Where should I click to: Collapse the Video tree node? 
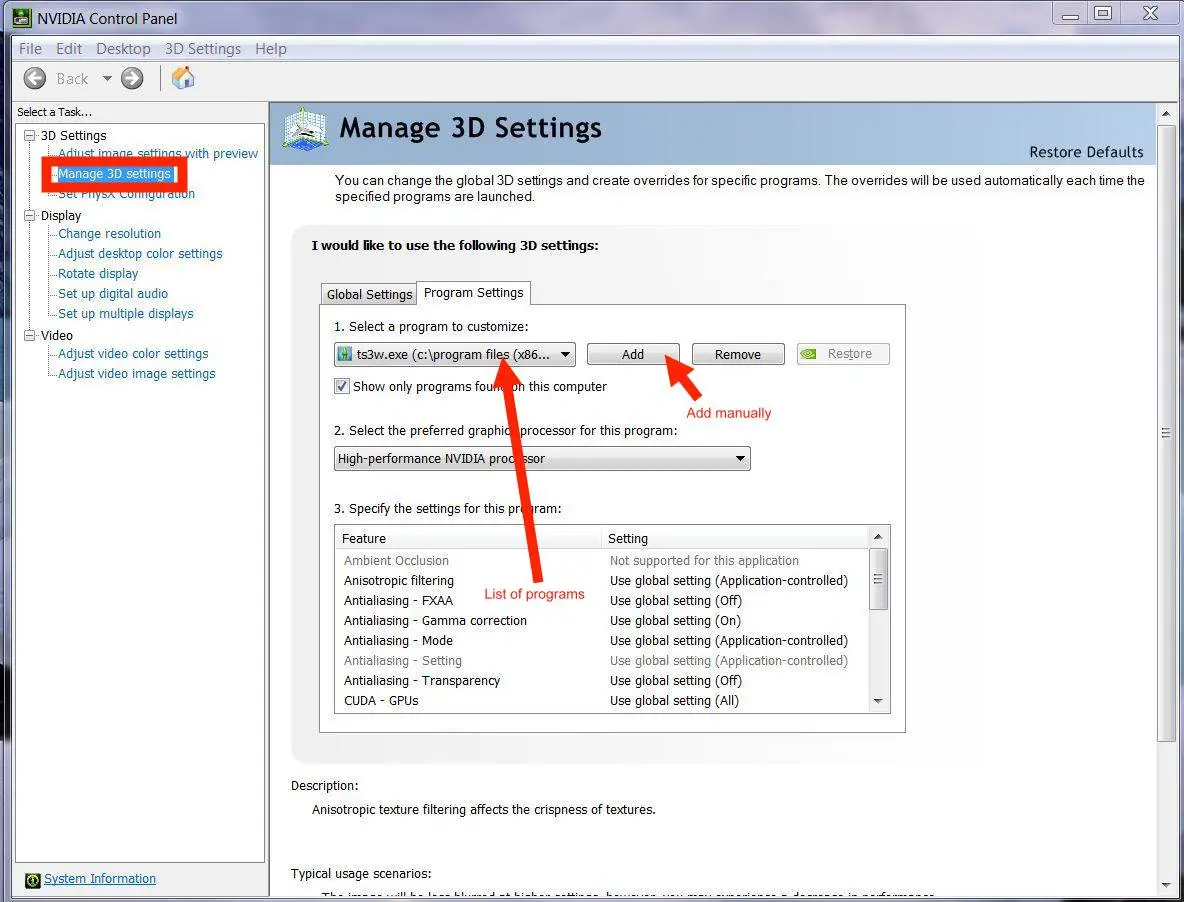tap(29, 335)
